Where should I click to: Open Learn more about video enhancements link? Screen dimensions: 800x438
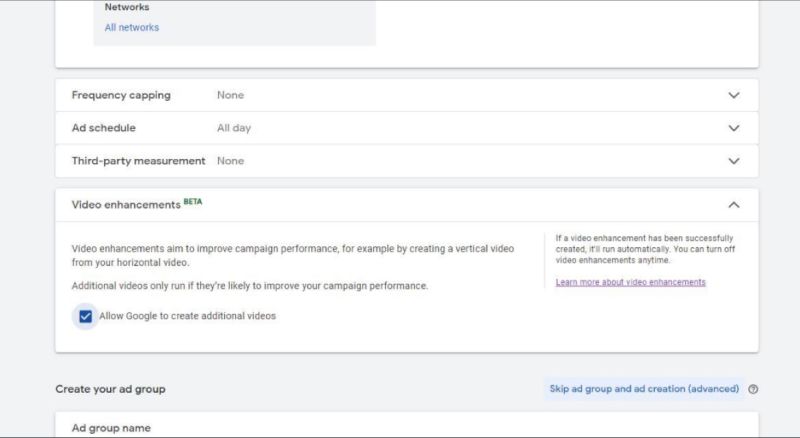630,282
